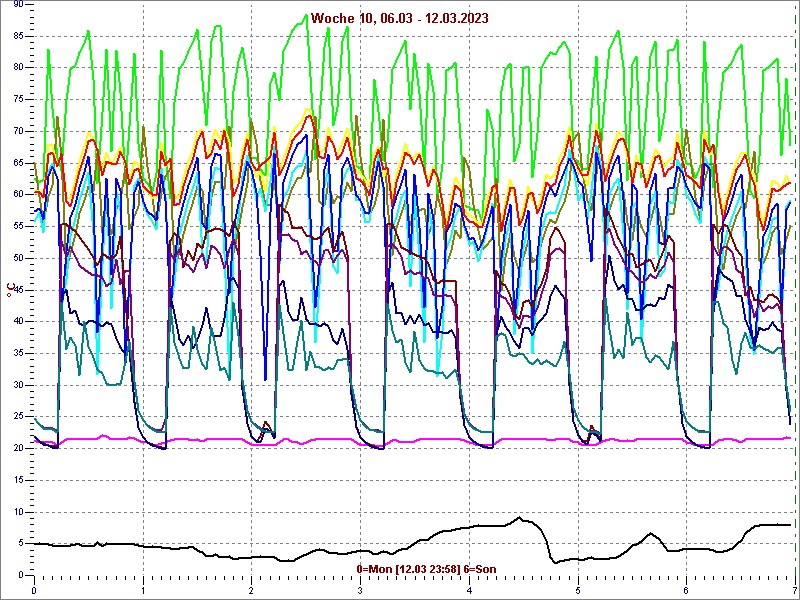Select day marker "5" on the x-axis
This screenshot has width=800, height=600.
577,590
